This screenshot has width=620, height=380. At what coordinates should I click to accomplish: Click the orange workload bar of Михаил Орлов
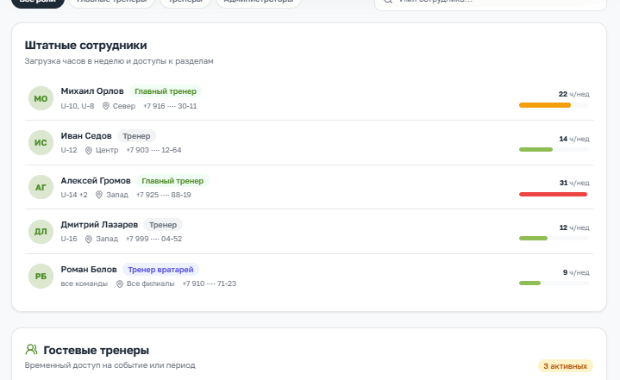[545, 105]
